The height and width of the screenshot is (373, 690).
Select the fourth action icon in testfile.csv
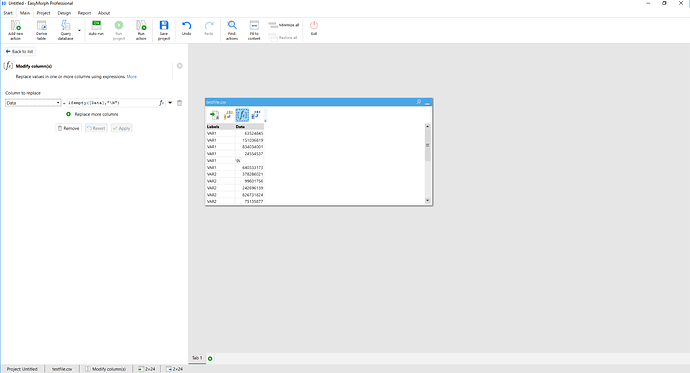(256, 115)
